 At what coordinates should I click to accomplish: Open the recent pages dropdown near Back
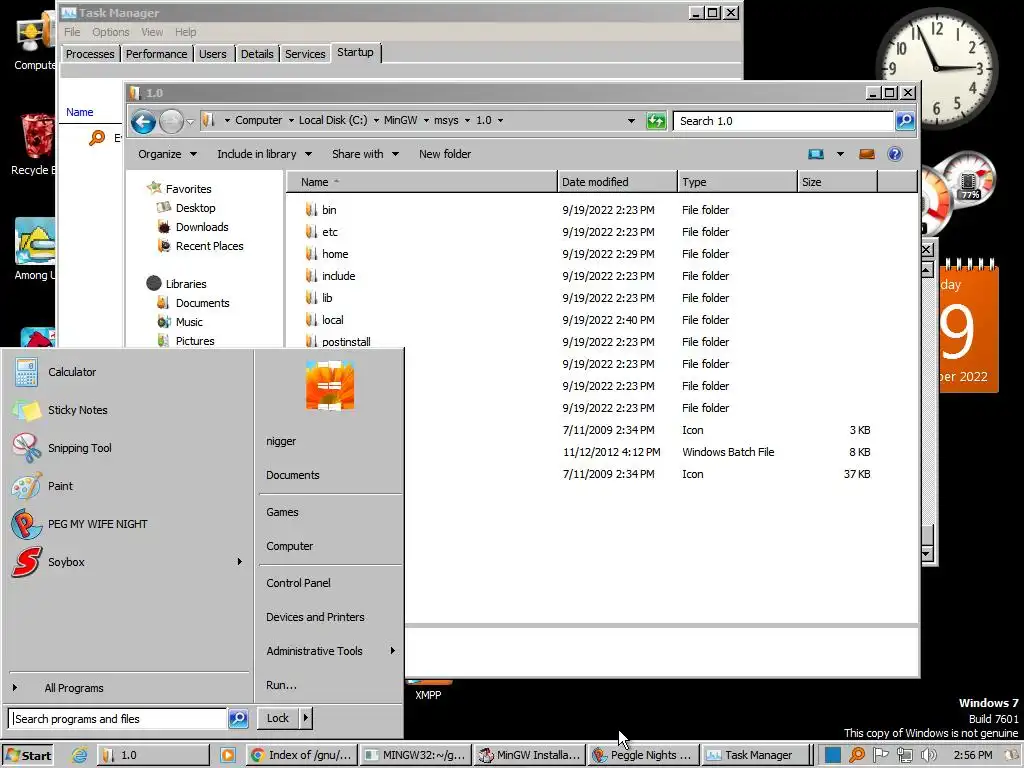click(x=190, y=121)
